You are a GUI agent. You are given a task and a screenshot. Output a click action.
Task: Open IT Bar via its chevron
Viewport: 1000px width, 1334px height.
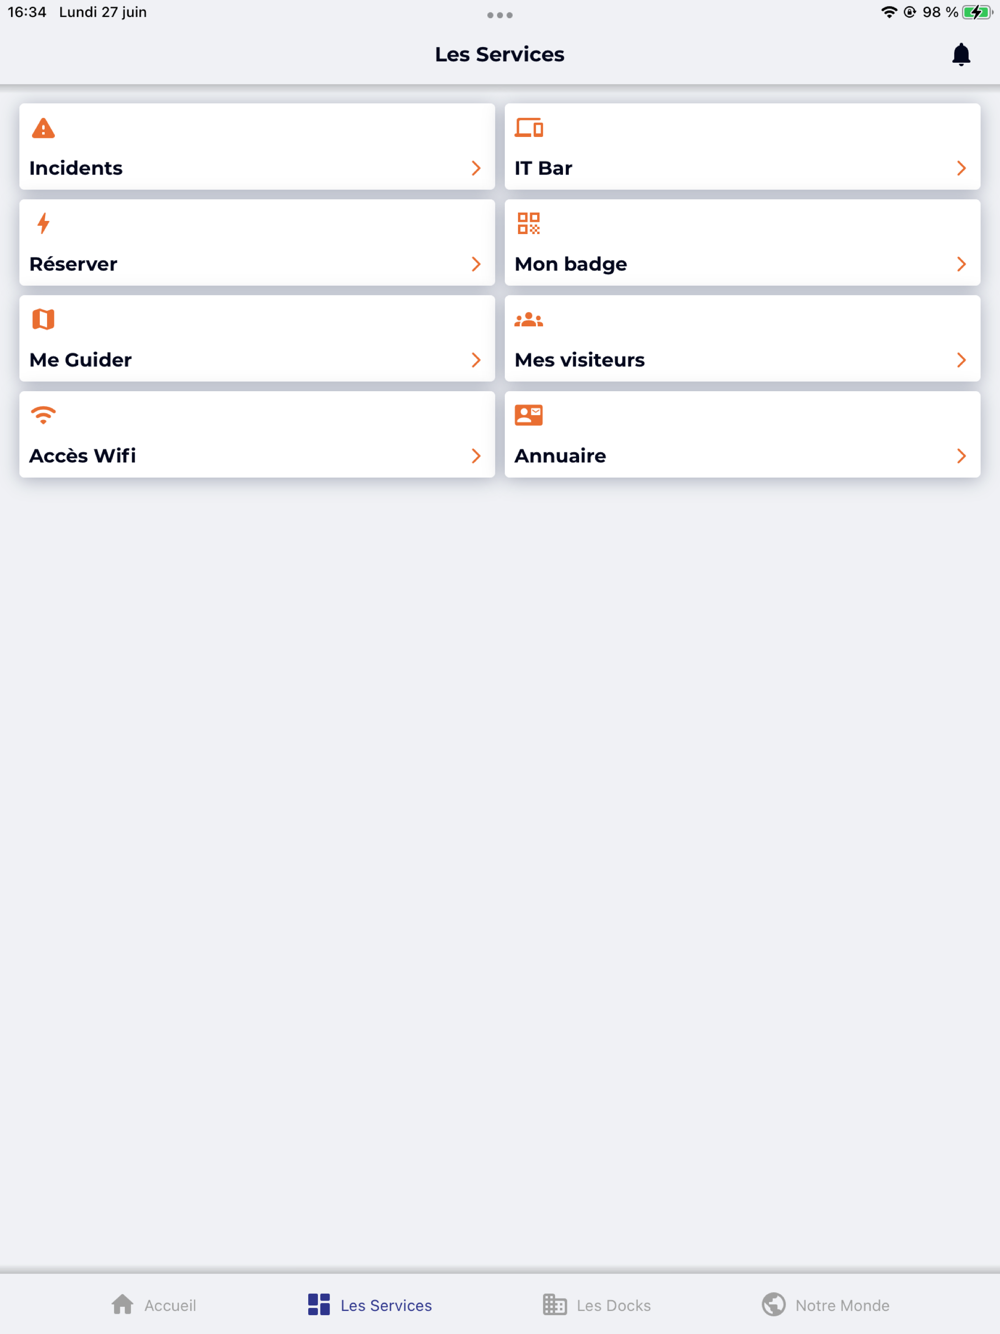point(961,168)
